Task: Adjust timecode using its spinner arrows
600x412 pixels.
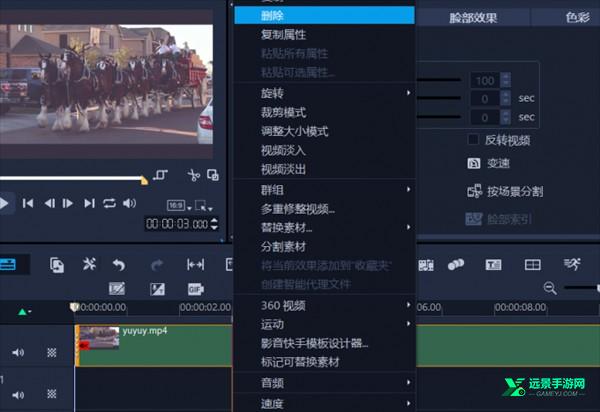Action: pyautogui.click(x=214, y=224)
